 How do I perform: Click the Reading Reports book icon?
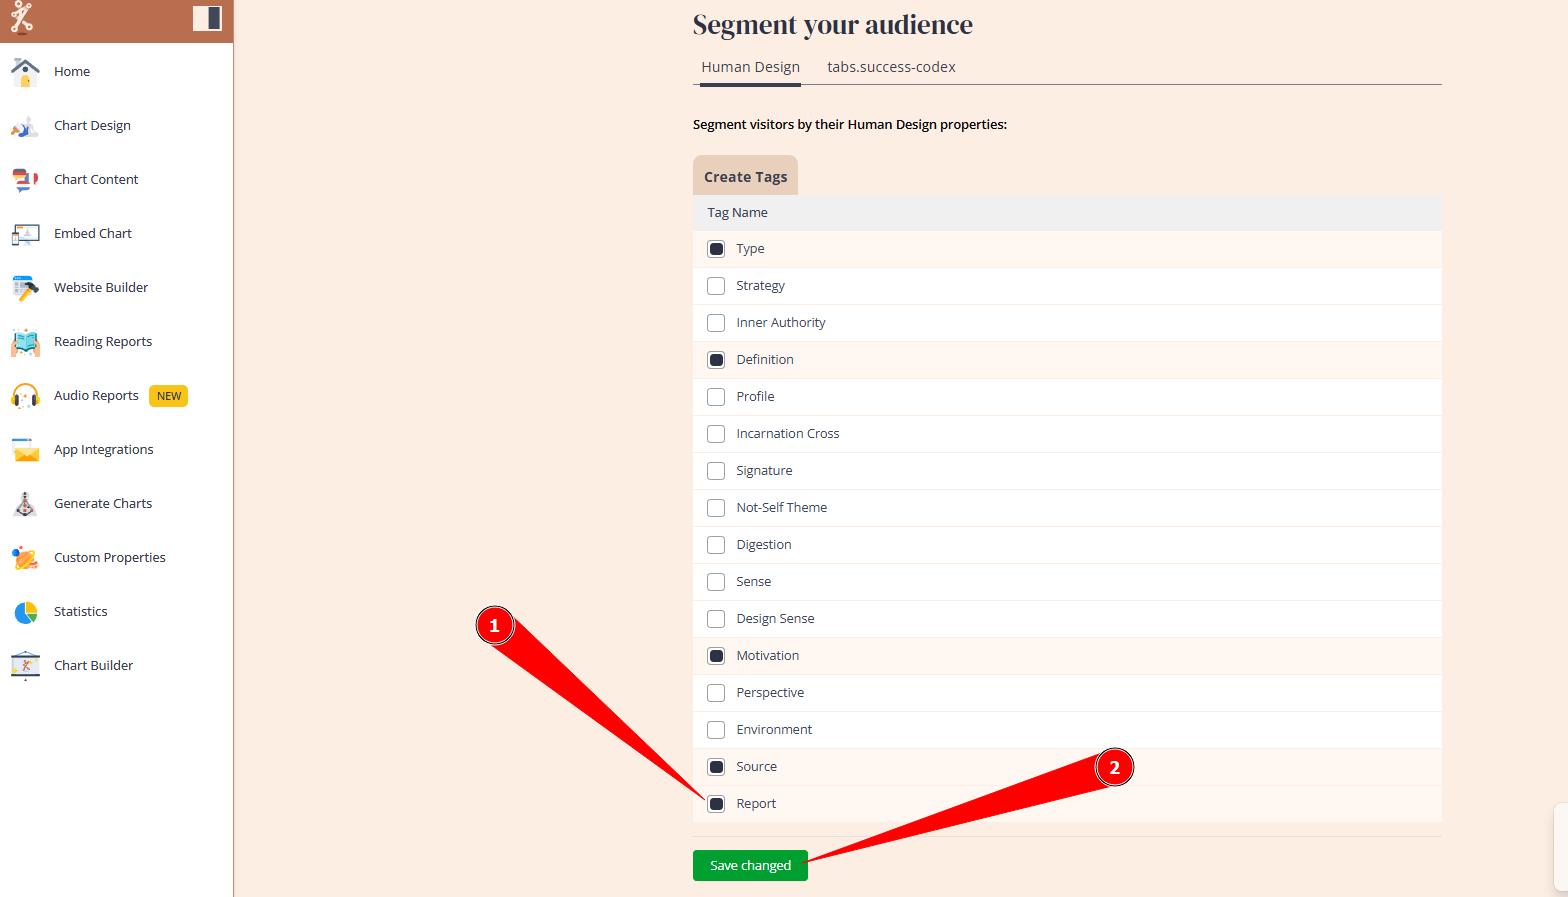click(x=25, y=342)
